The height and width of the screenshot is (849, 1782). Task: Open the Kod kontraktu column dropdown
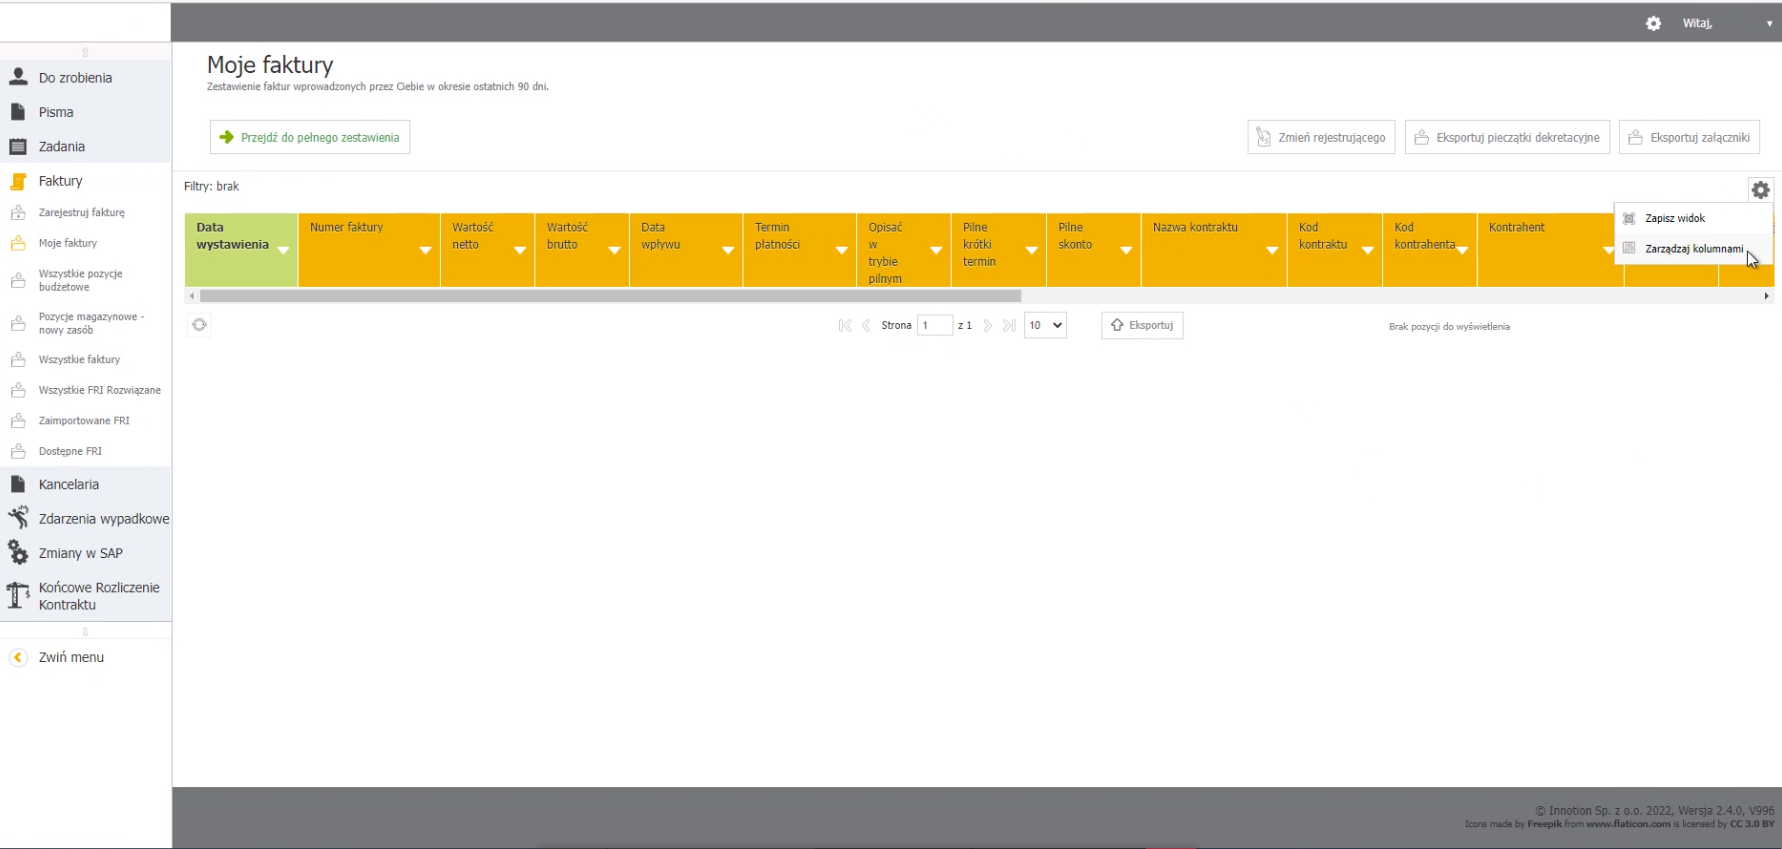[1367, 250]
